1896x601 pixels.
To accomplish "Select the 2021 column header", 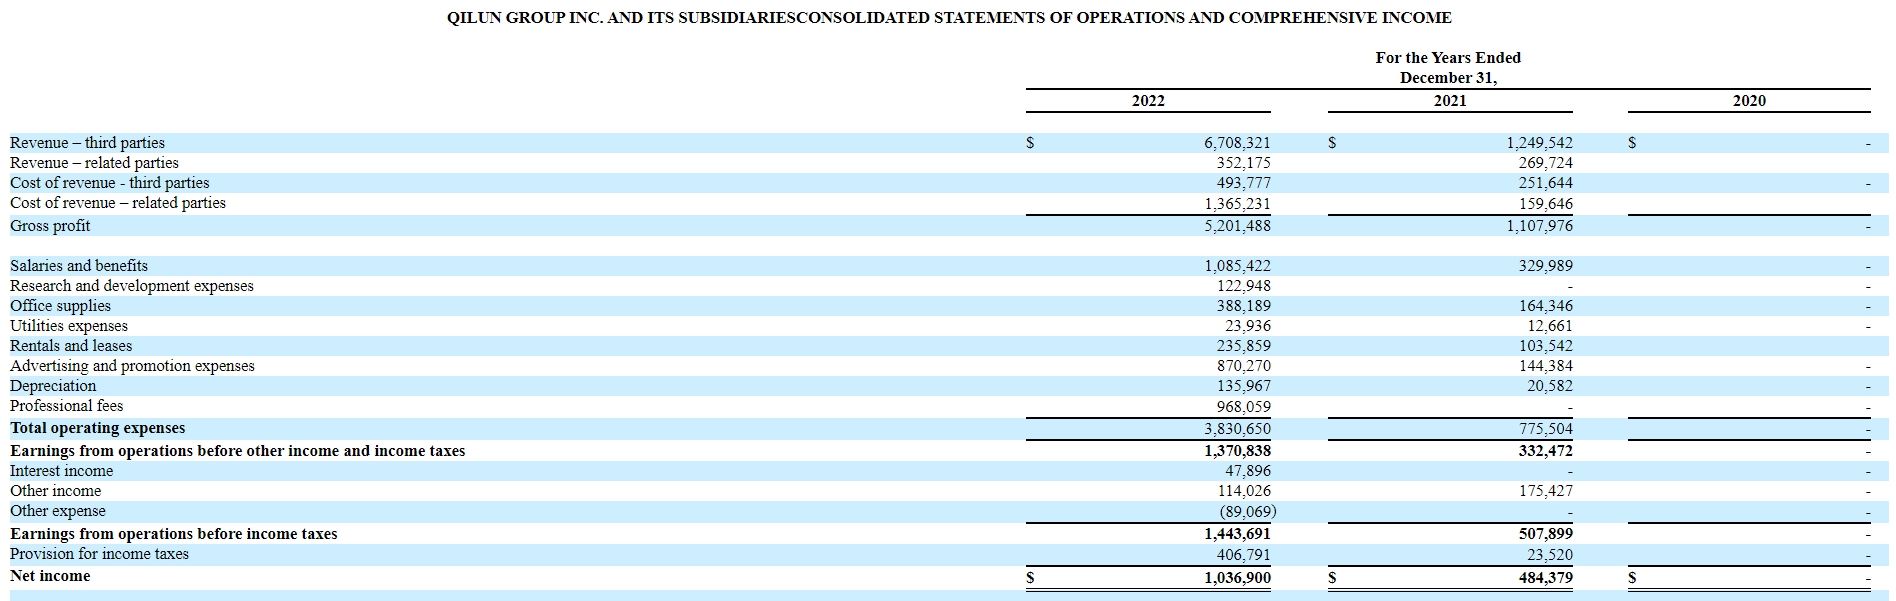I will pos(1450,101).
